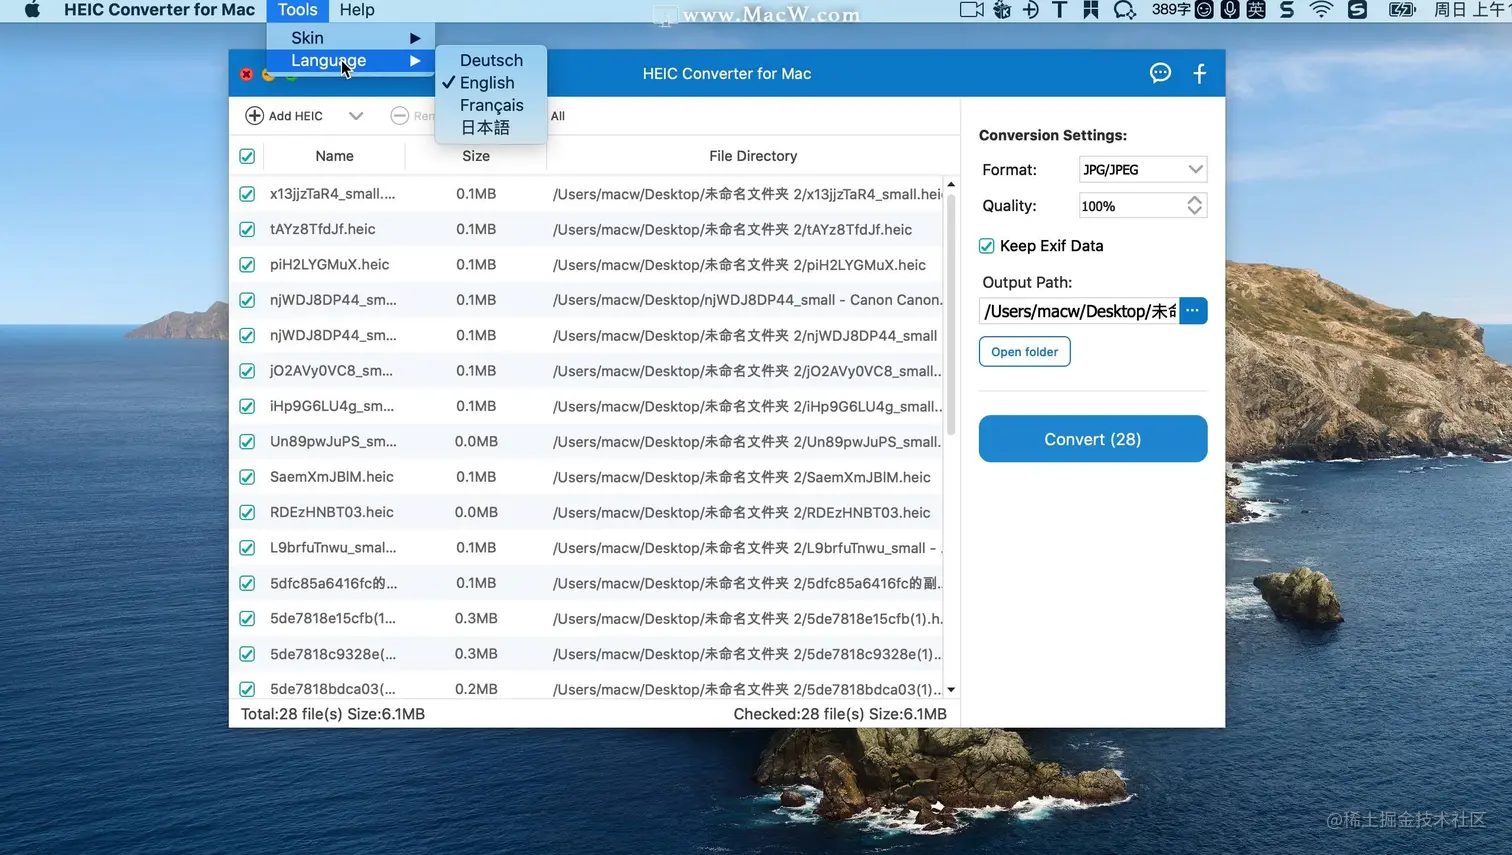Open the HEIC Converter for Mac app menu
The width and height of the screenshot is (1512, 855).
(159, 10)
